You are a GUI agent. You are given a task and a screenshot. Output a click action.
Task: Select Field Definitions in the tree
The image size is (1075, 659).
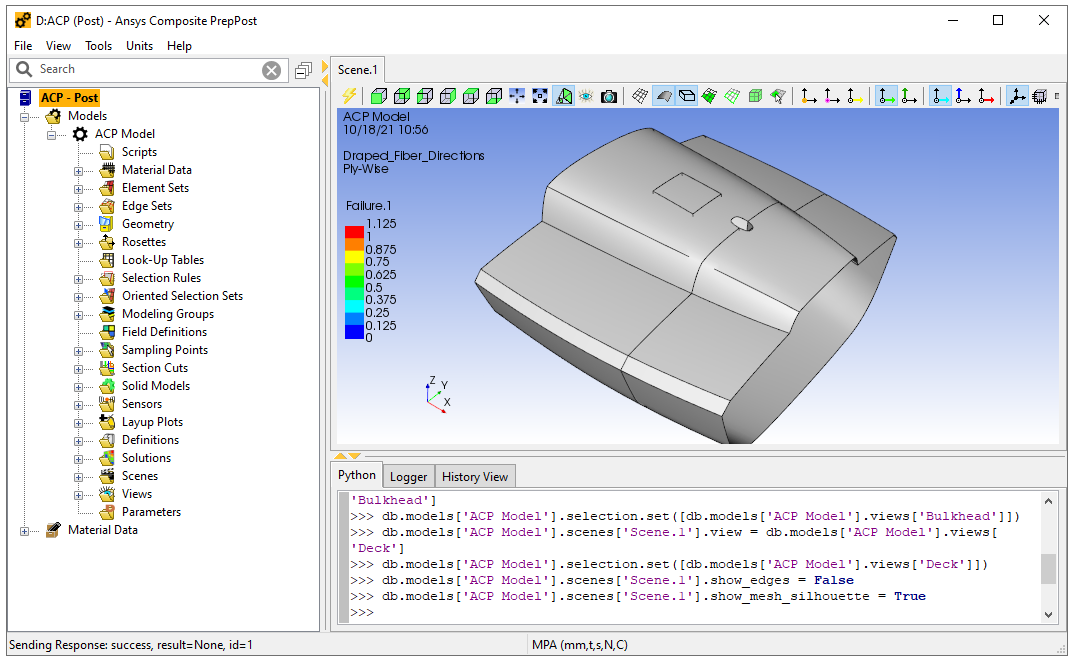(x=164, y=332)
